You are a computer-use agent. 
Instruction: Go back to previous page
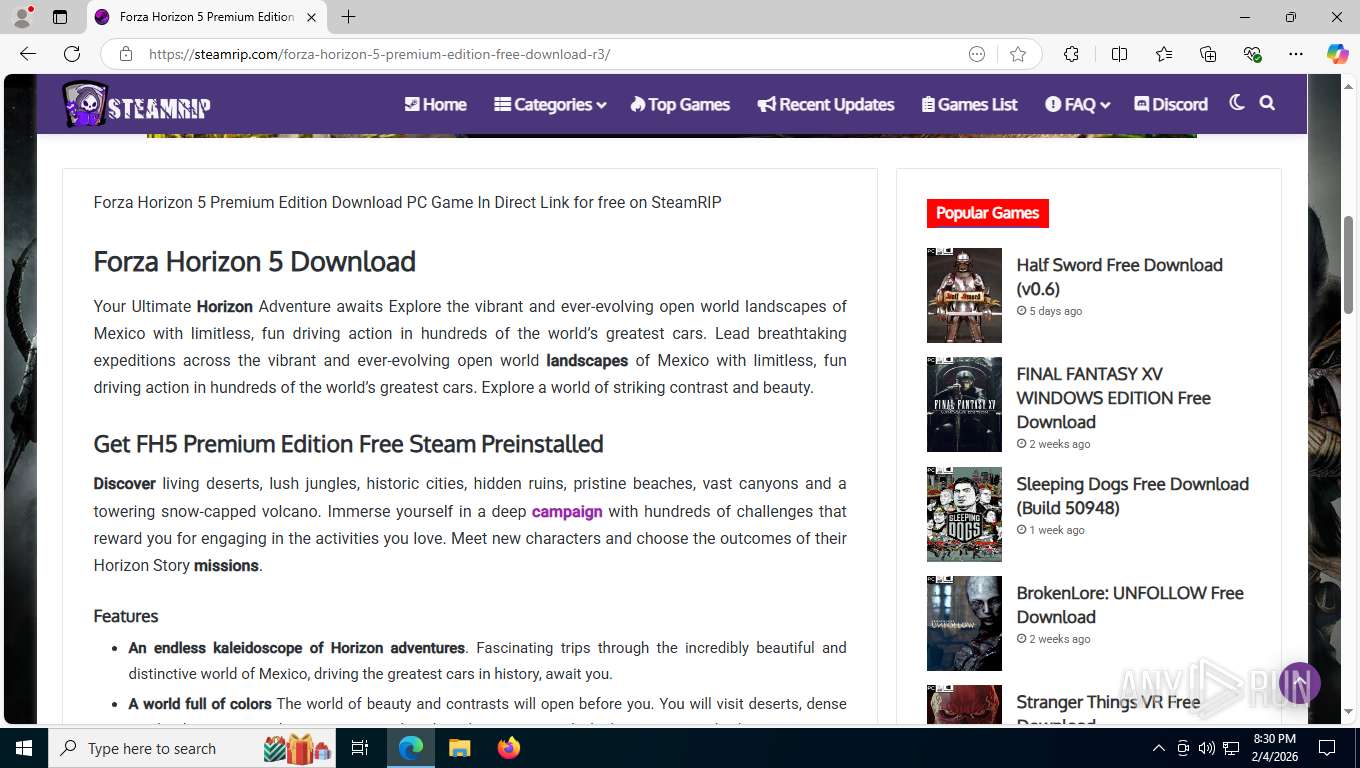(x=28, y=54)
